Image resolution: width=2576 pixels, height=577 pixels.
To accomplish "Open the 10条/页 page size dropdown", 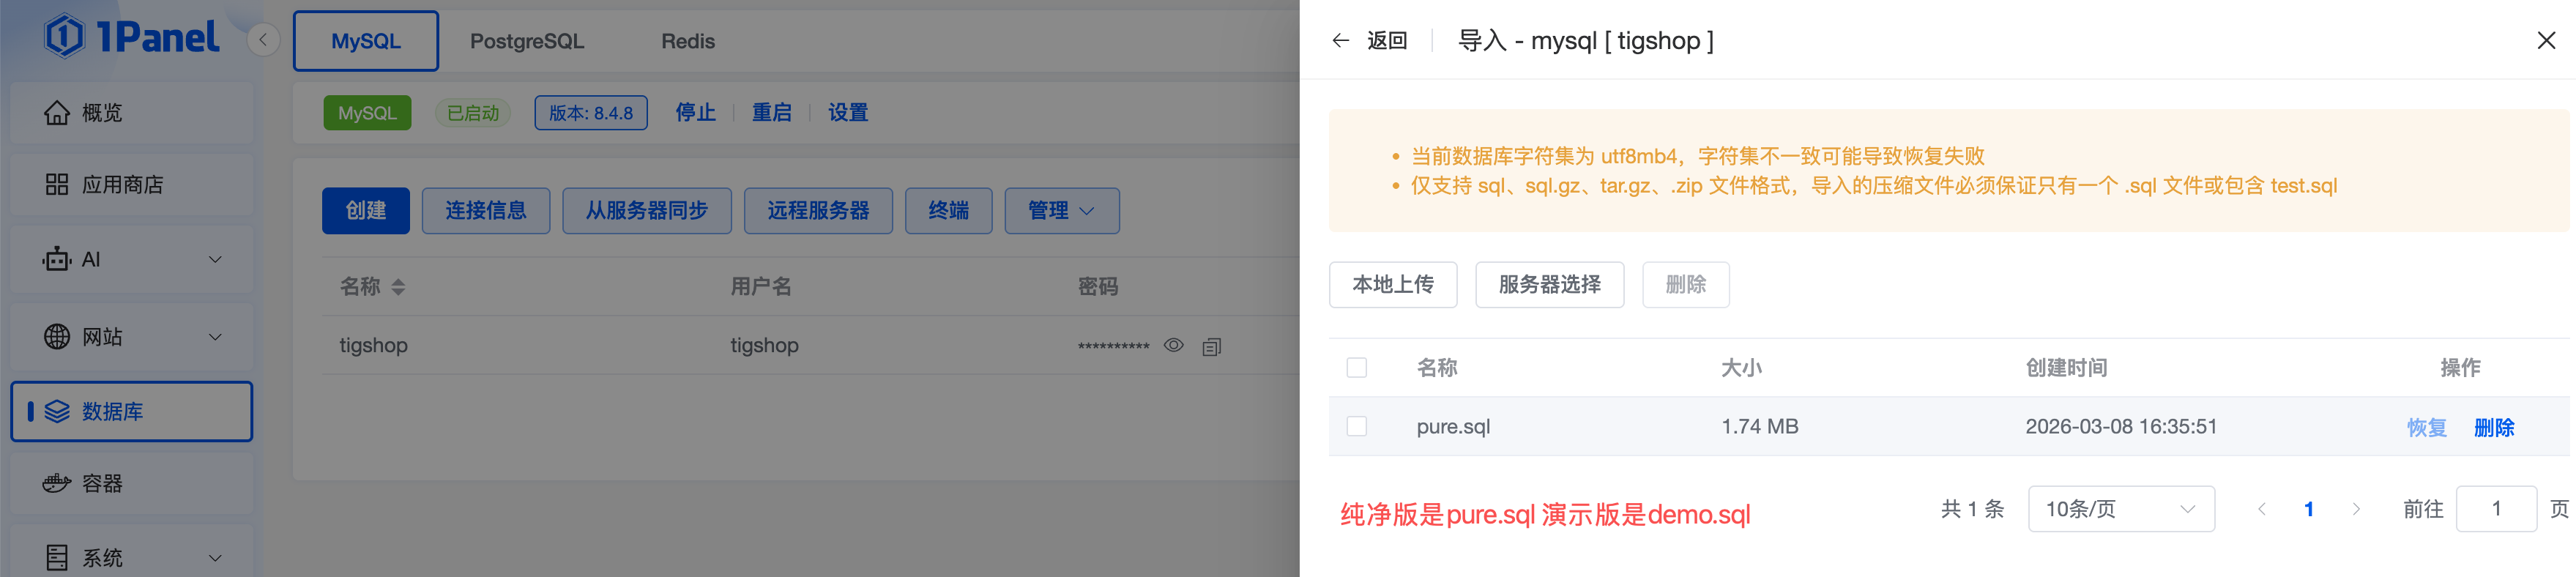I will 2120,509.
